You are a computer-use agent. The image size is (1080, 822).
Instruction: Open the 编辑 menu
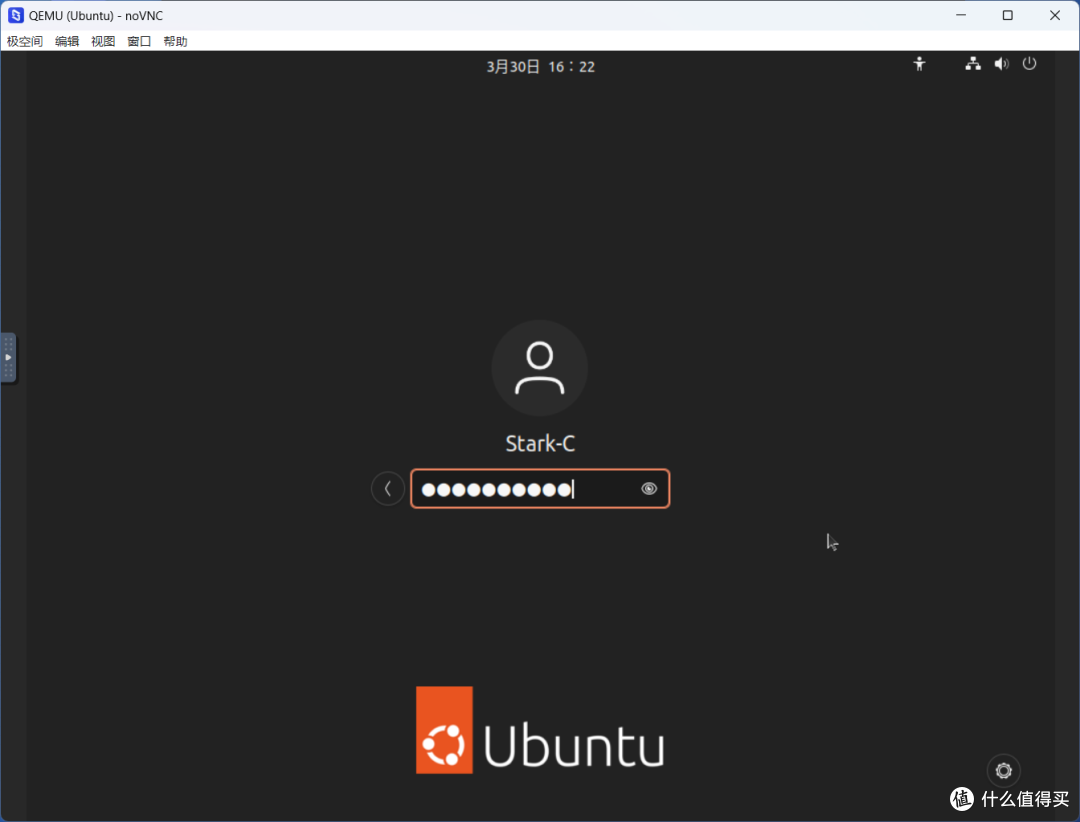click(67, 41)
